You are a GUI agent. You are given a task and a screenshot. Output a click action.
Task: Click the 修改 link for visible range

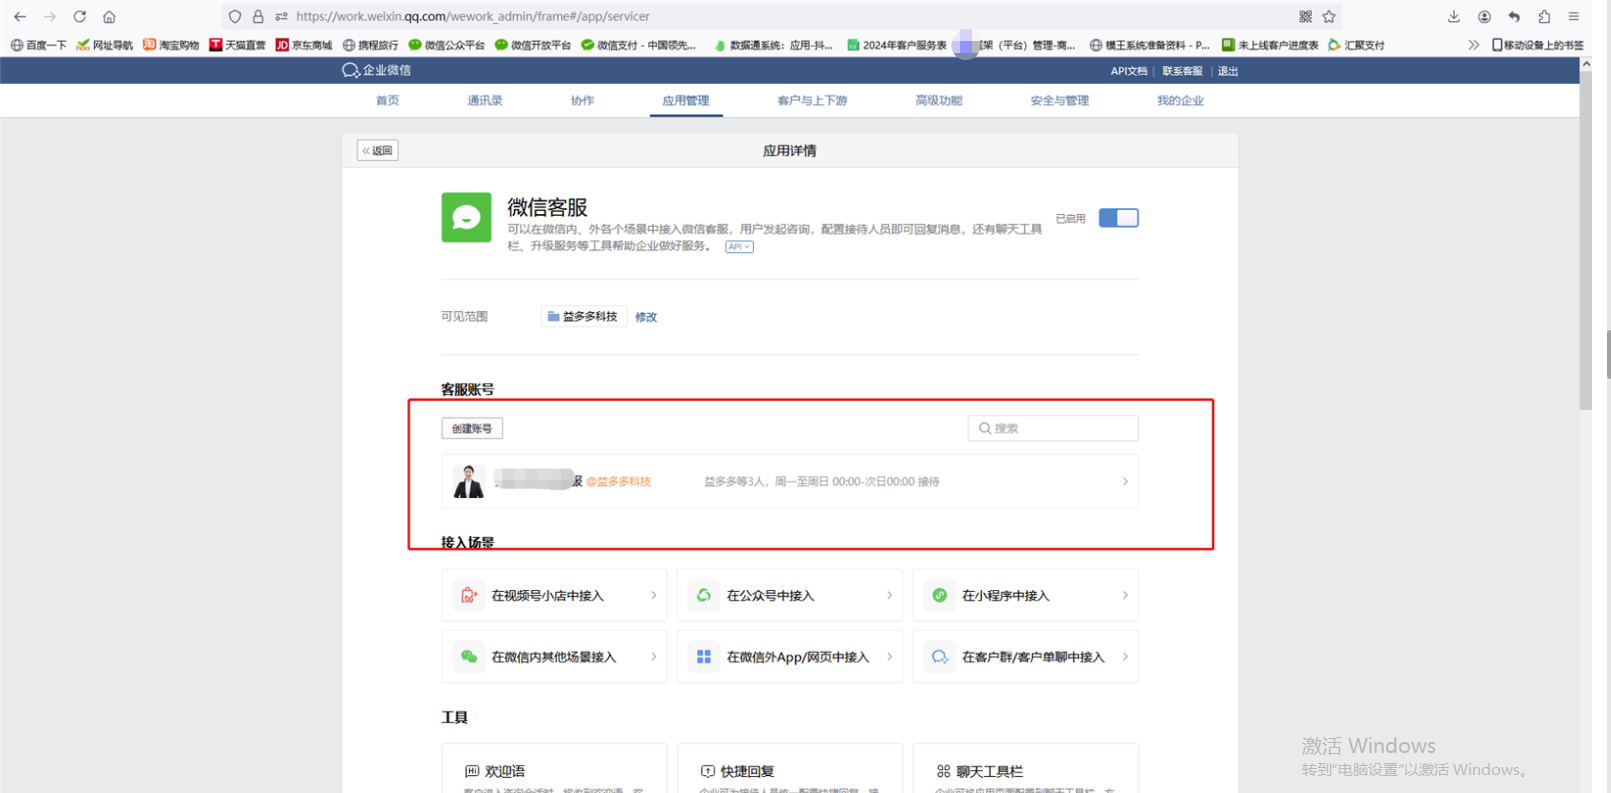(646, 317)
